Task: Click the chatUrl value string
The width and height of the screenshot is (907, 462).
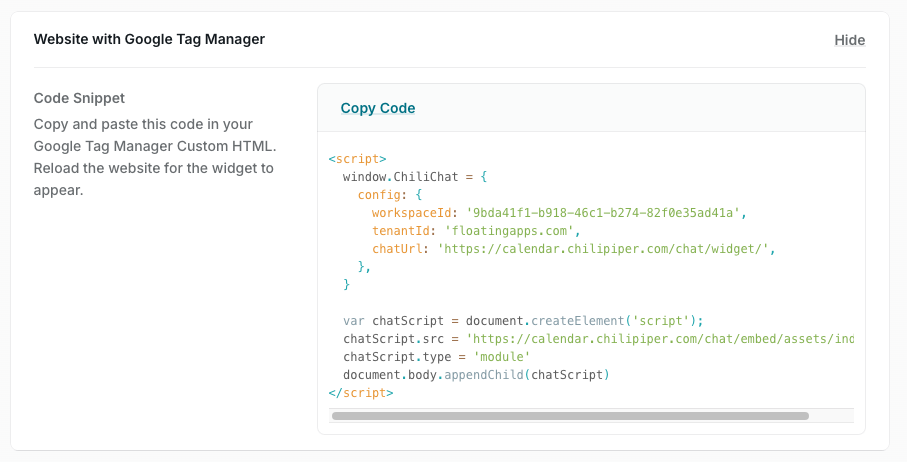Action: point(603,249)
